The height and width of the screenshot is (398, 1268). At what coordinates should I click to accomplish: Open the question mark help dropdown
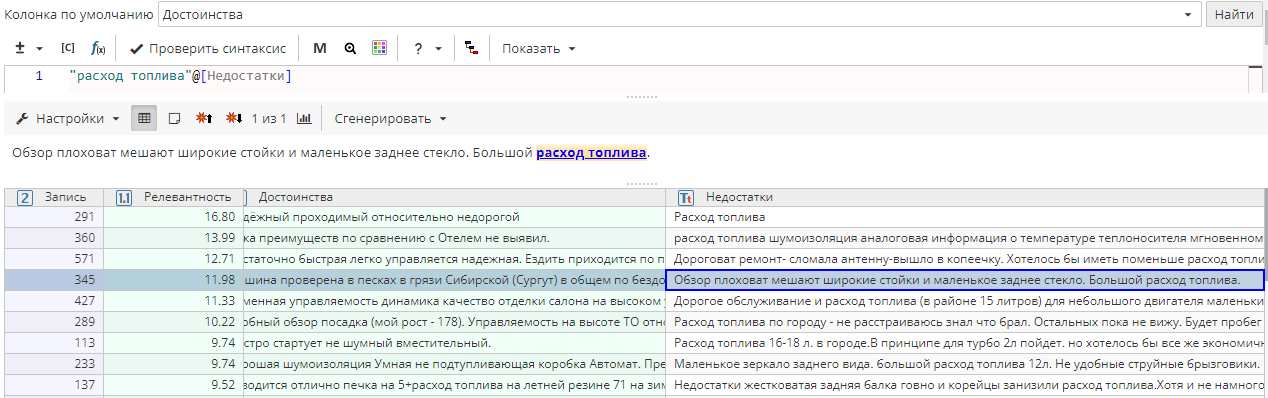(x=427, y=48)
